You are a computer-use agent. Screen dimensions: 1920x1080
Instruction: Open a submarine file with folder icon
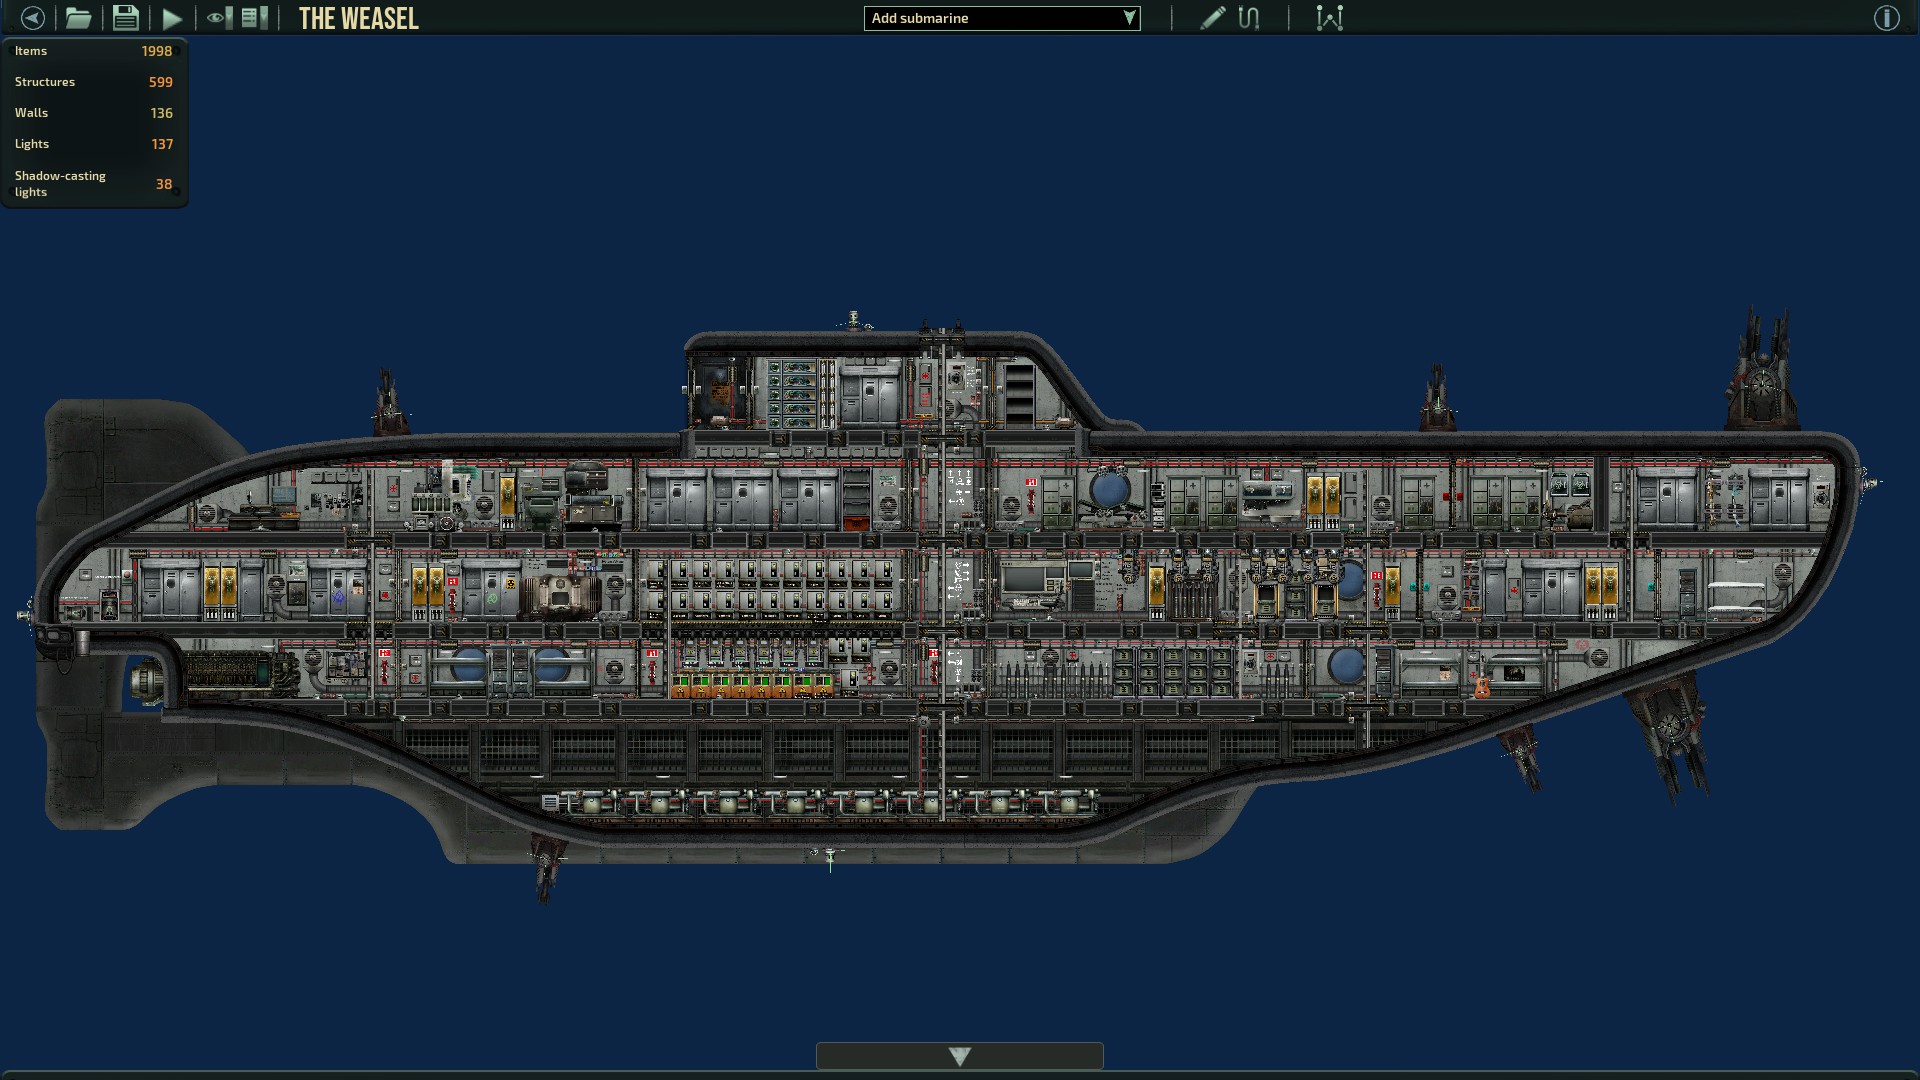pyautogui.click(x=78, y=18)
